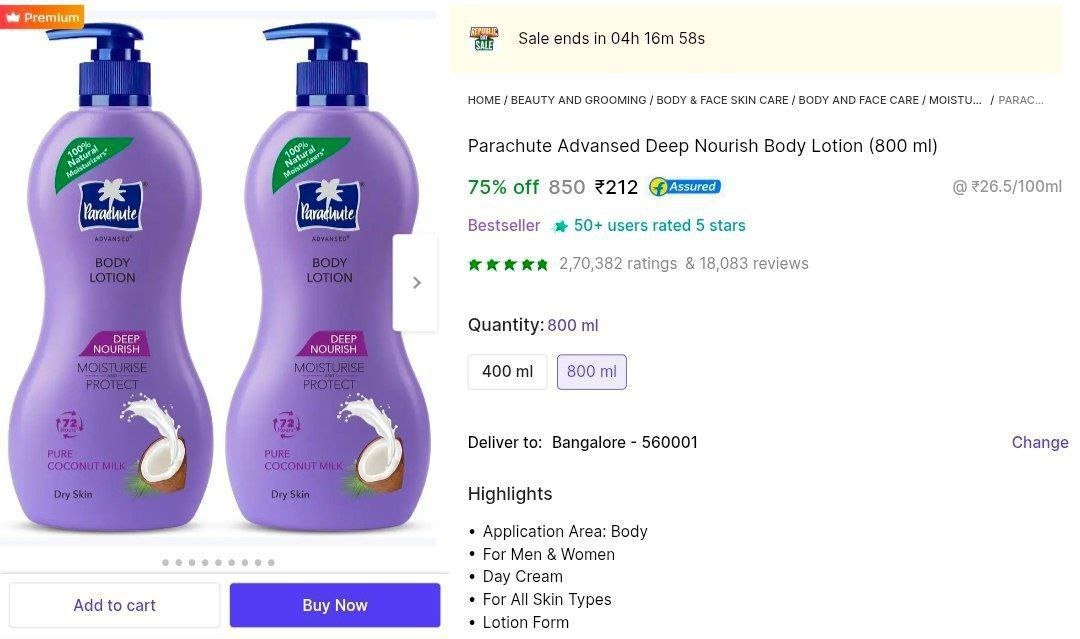Click the teal star beside '50+ users rated'

[x=561, y=226]
